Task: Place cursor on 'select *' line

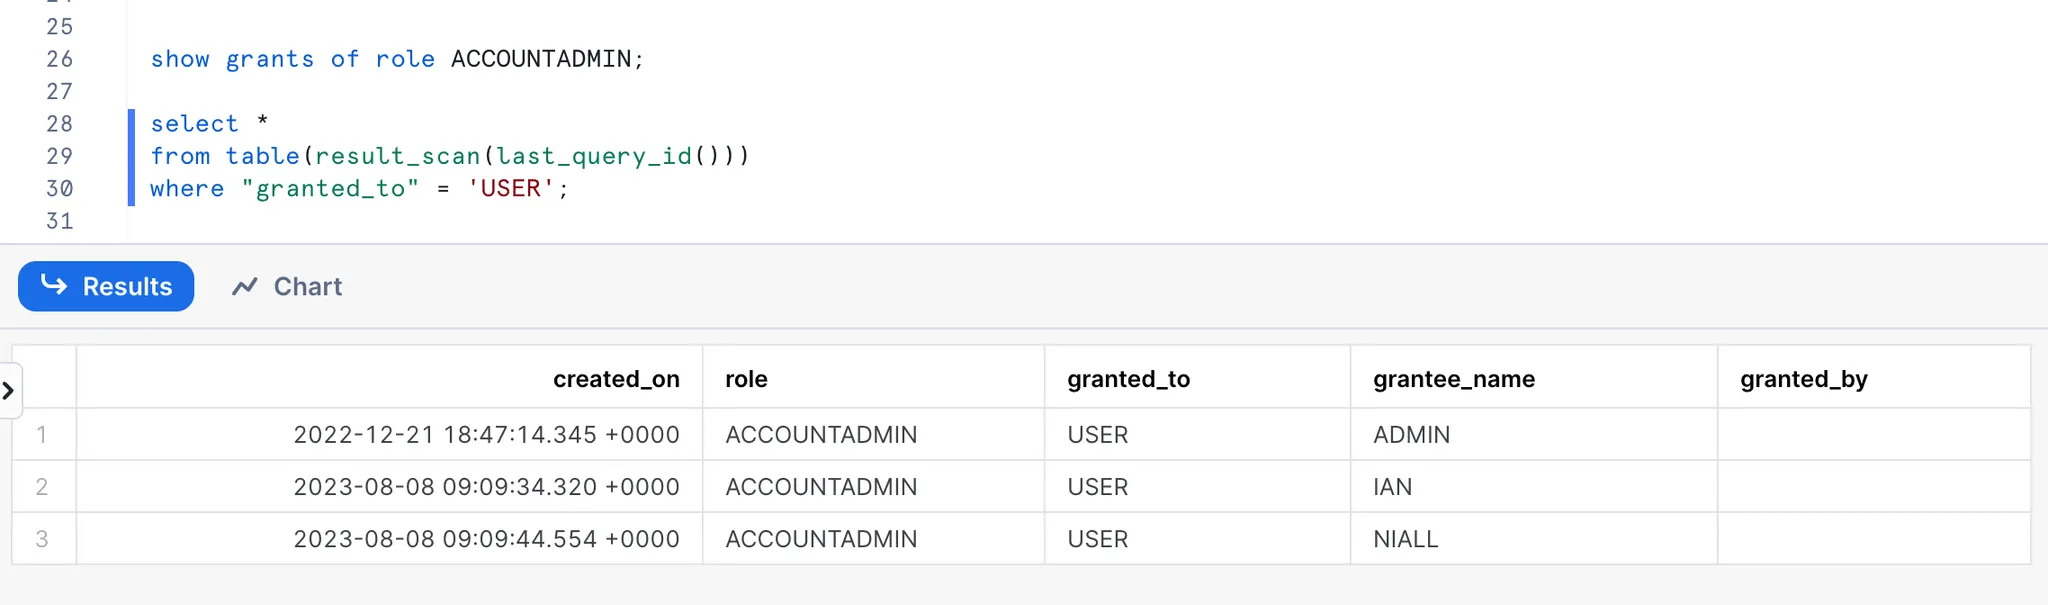Action: coord(209,123)
